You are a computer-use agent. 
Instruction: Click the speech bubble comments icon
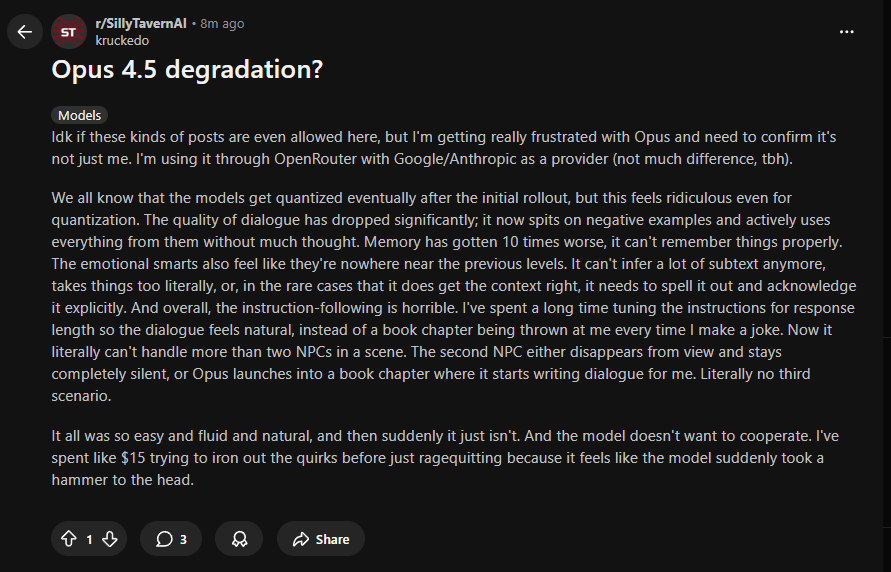coord(164,539)
